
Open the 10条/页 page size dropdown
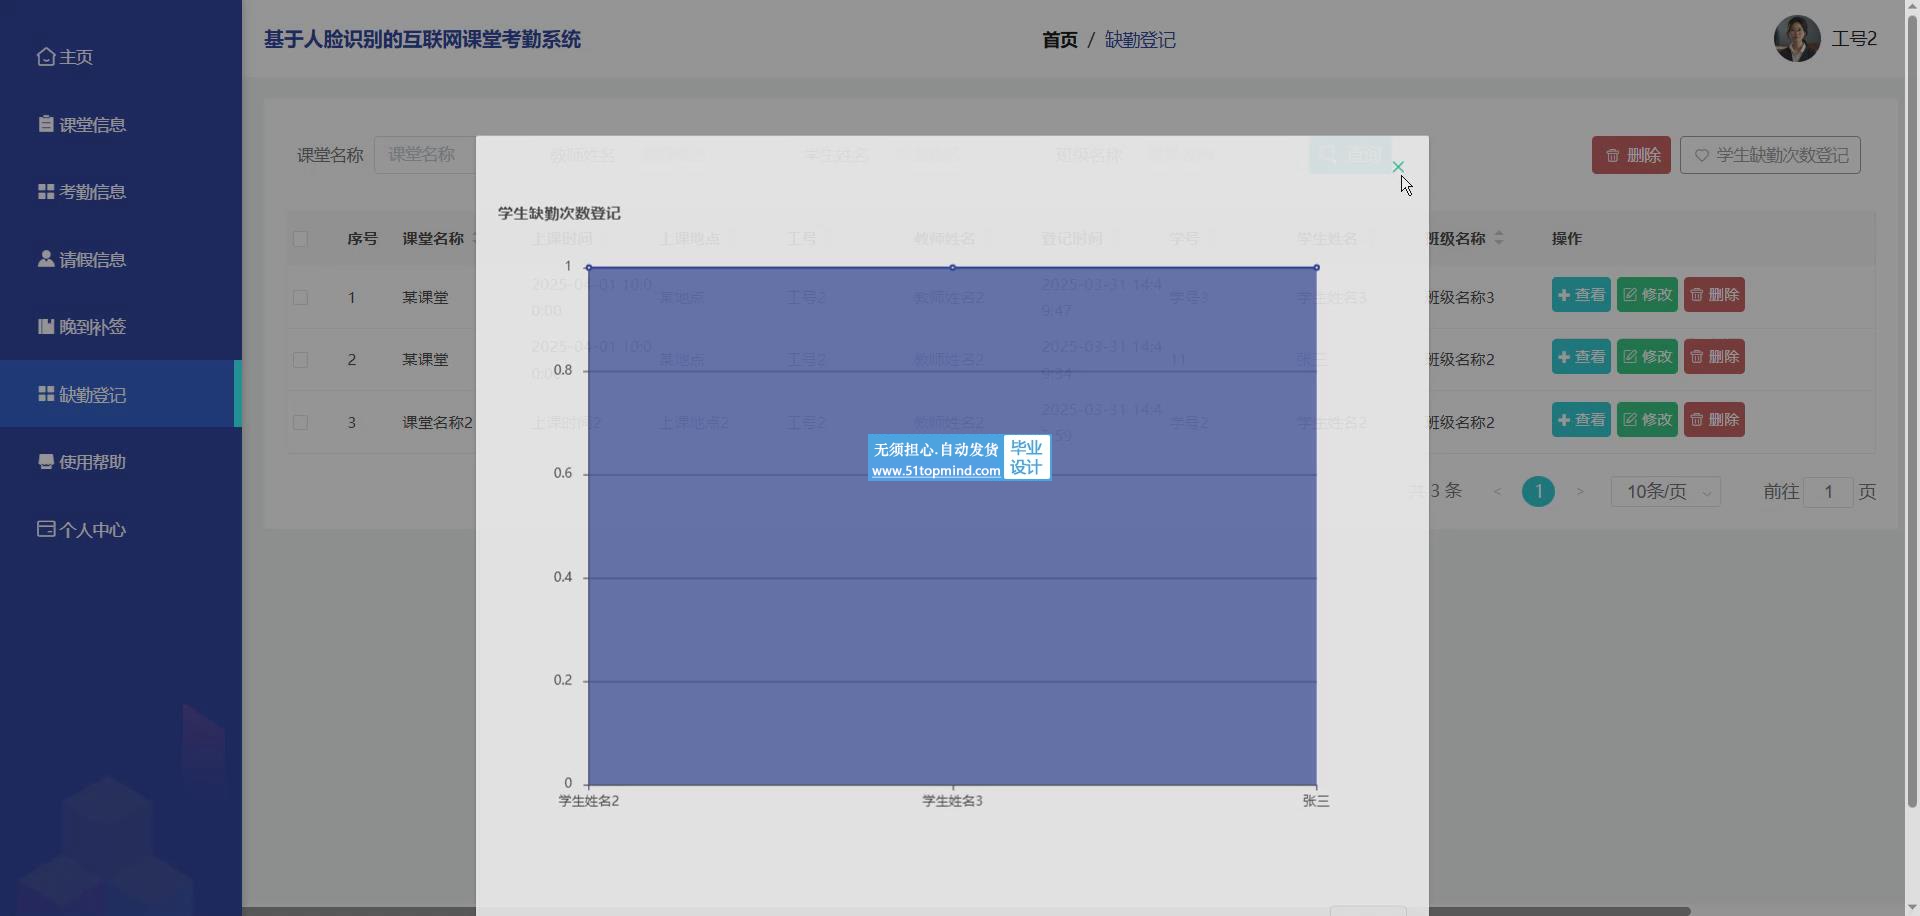point(1665,492)
